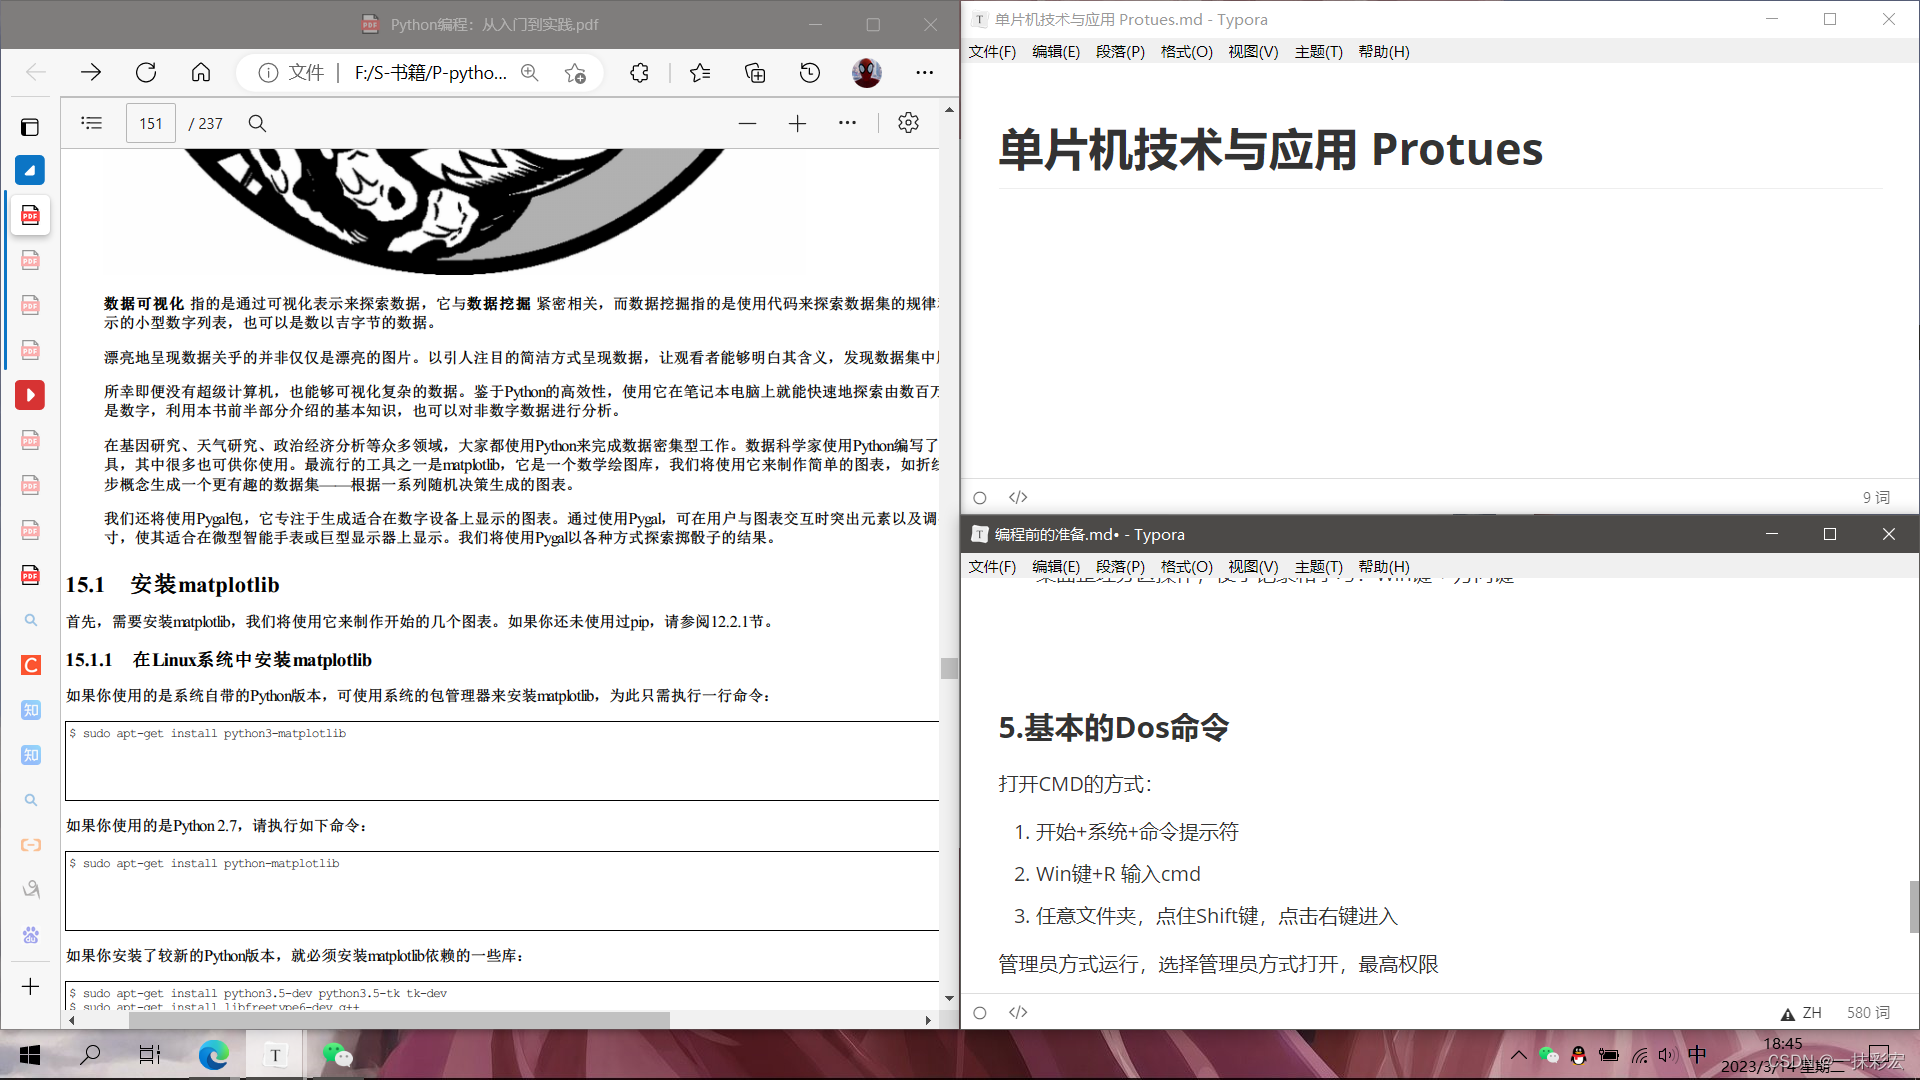Open 视图(V) menu in 编程前的准备 window
This screenshot has width=1920, height=1080.
[1253, 567]
